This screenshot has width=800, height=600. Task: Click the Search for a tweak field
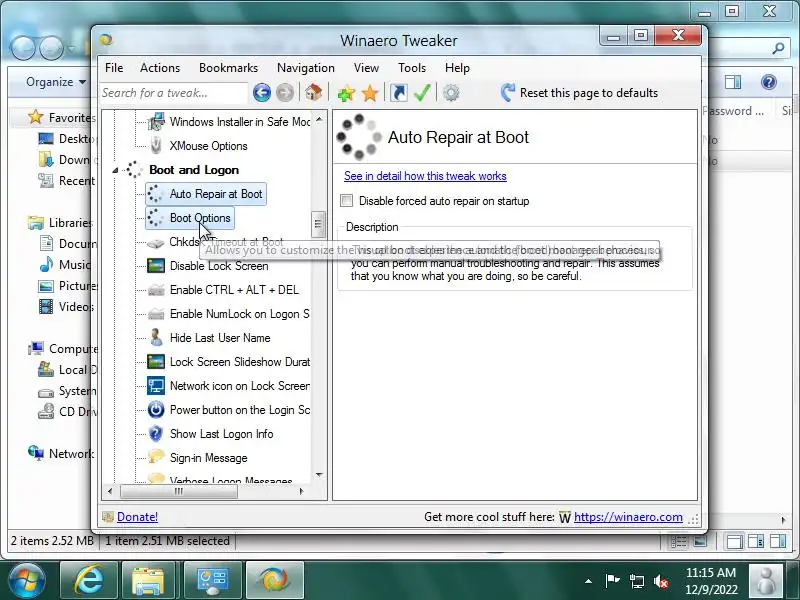[x=173, y=93]
